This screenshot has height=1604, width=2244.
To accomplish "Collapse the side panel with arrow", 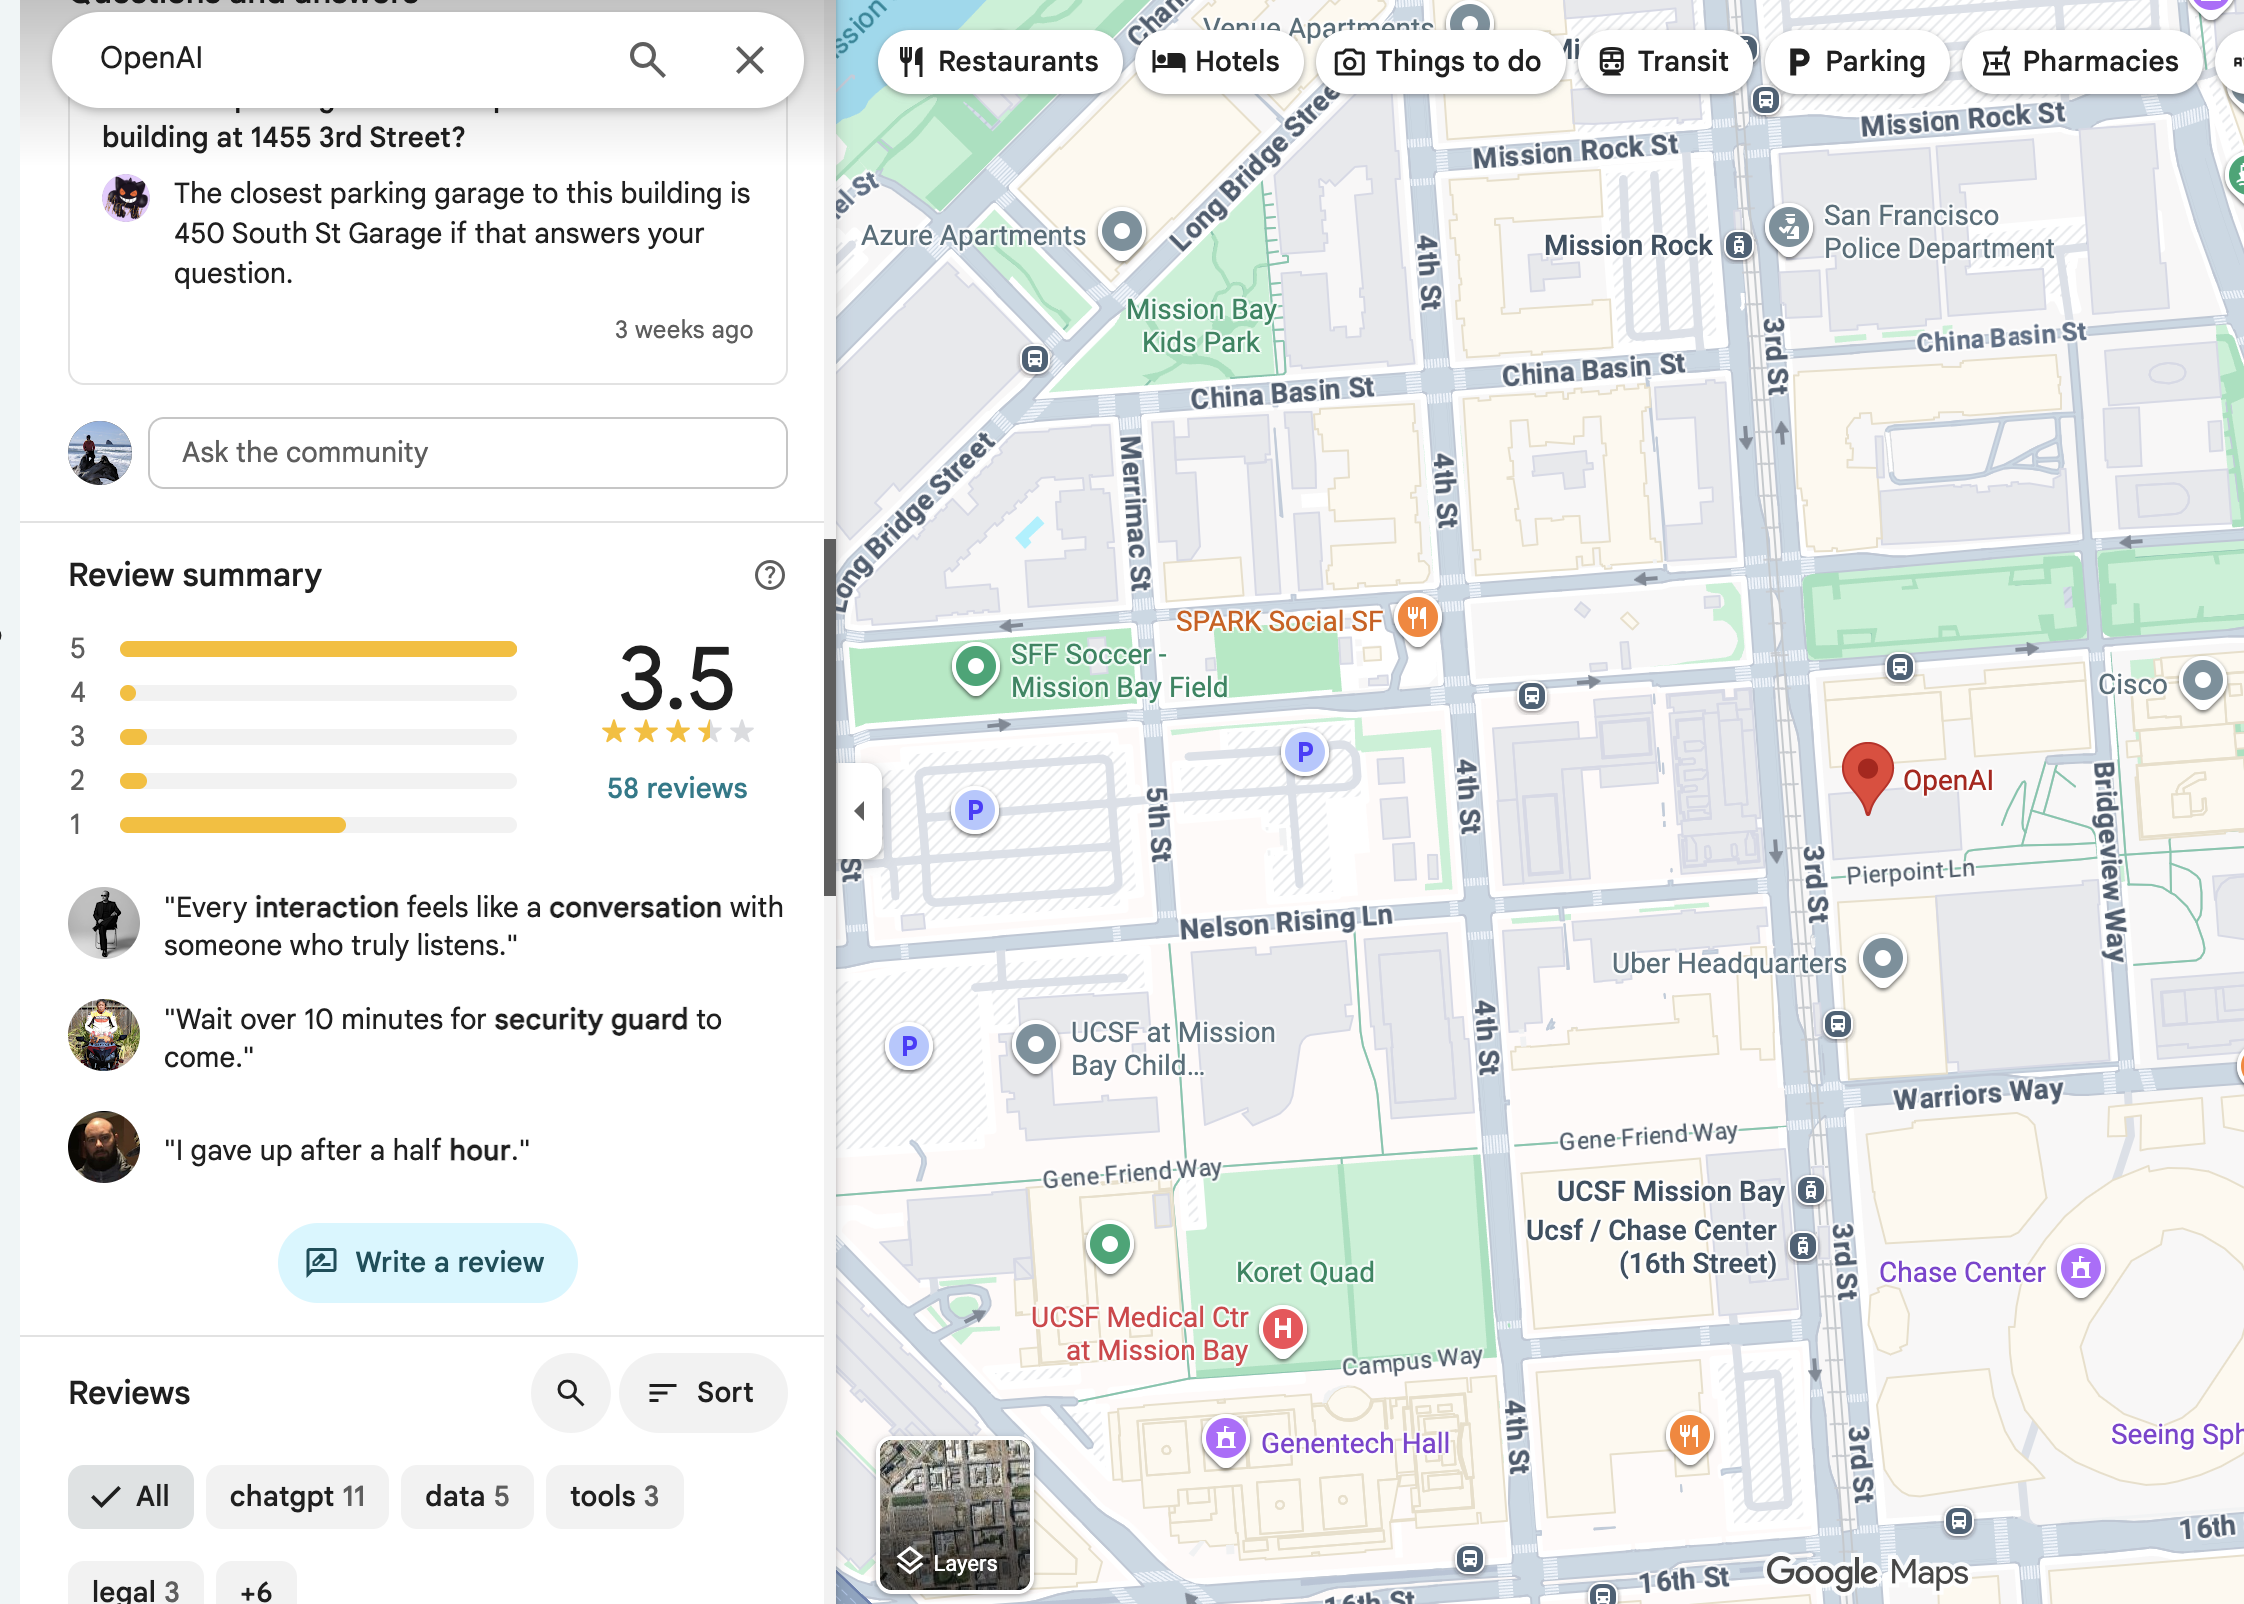I will [859, 811].
